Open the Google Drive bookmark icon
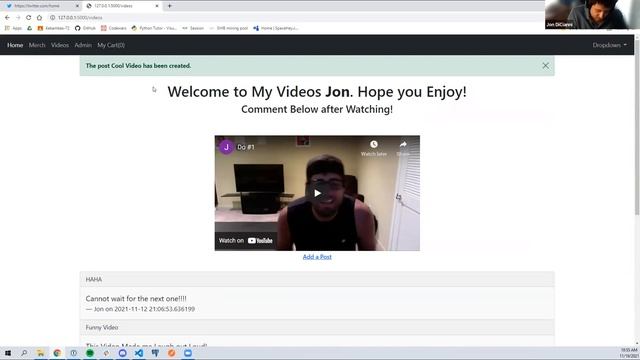 pyautogui.click(x=29, y=28)
